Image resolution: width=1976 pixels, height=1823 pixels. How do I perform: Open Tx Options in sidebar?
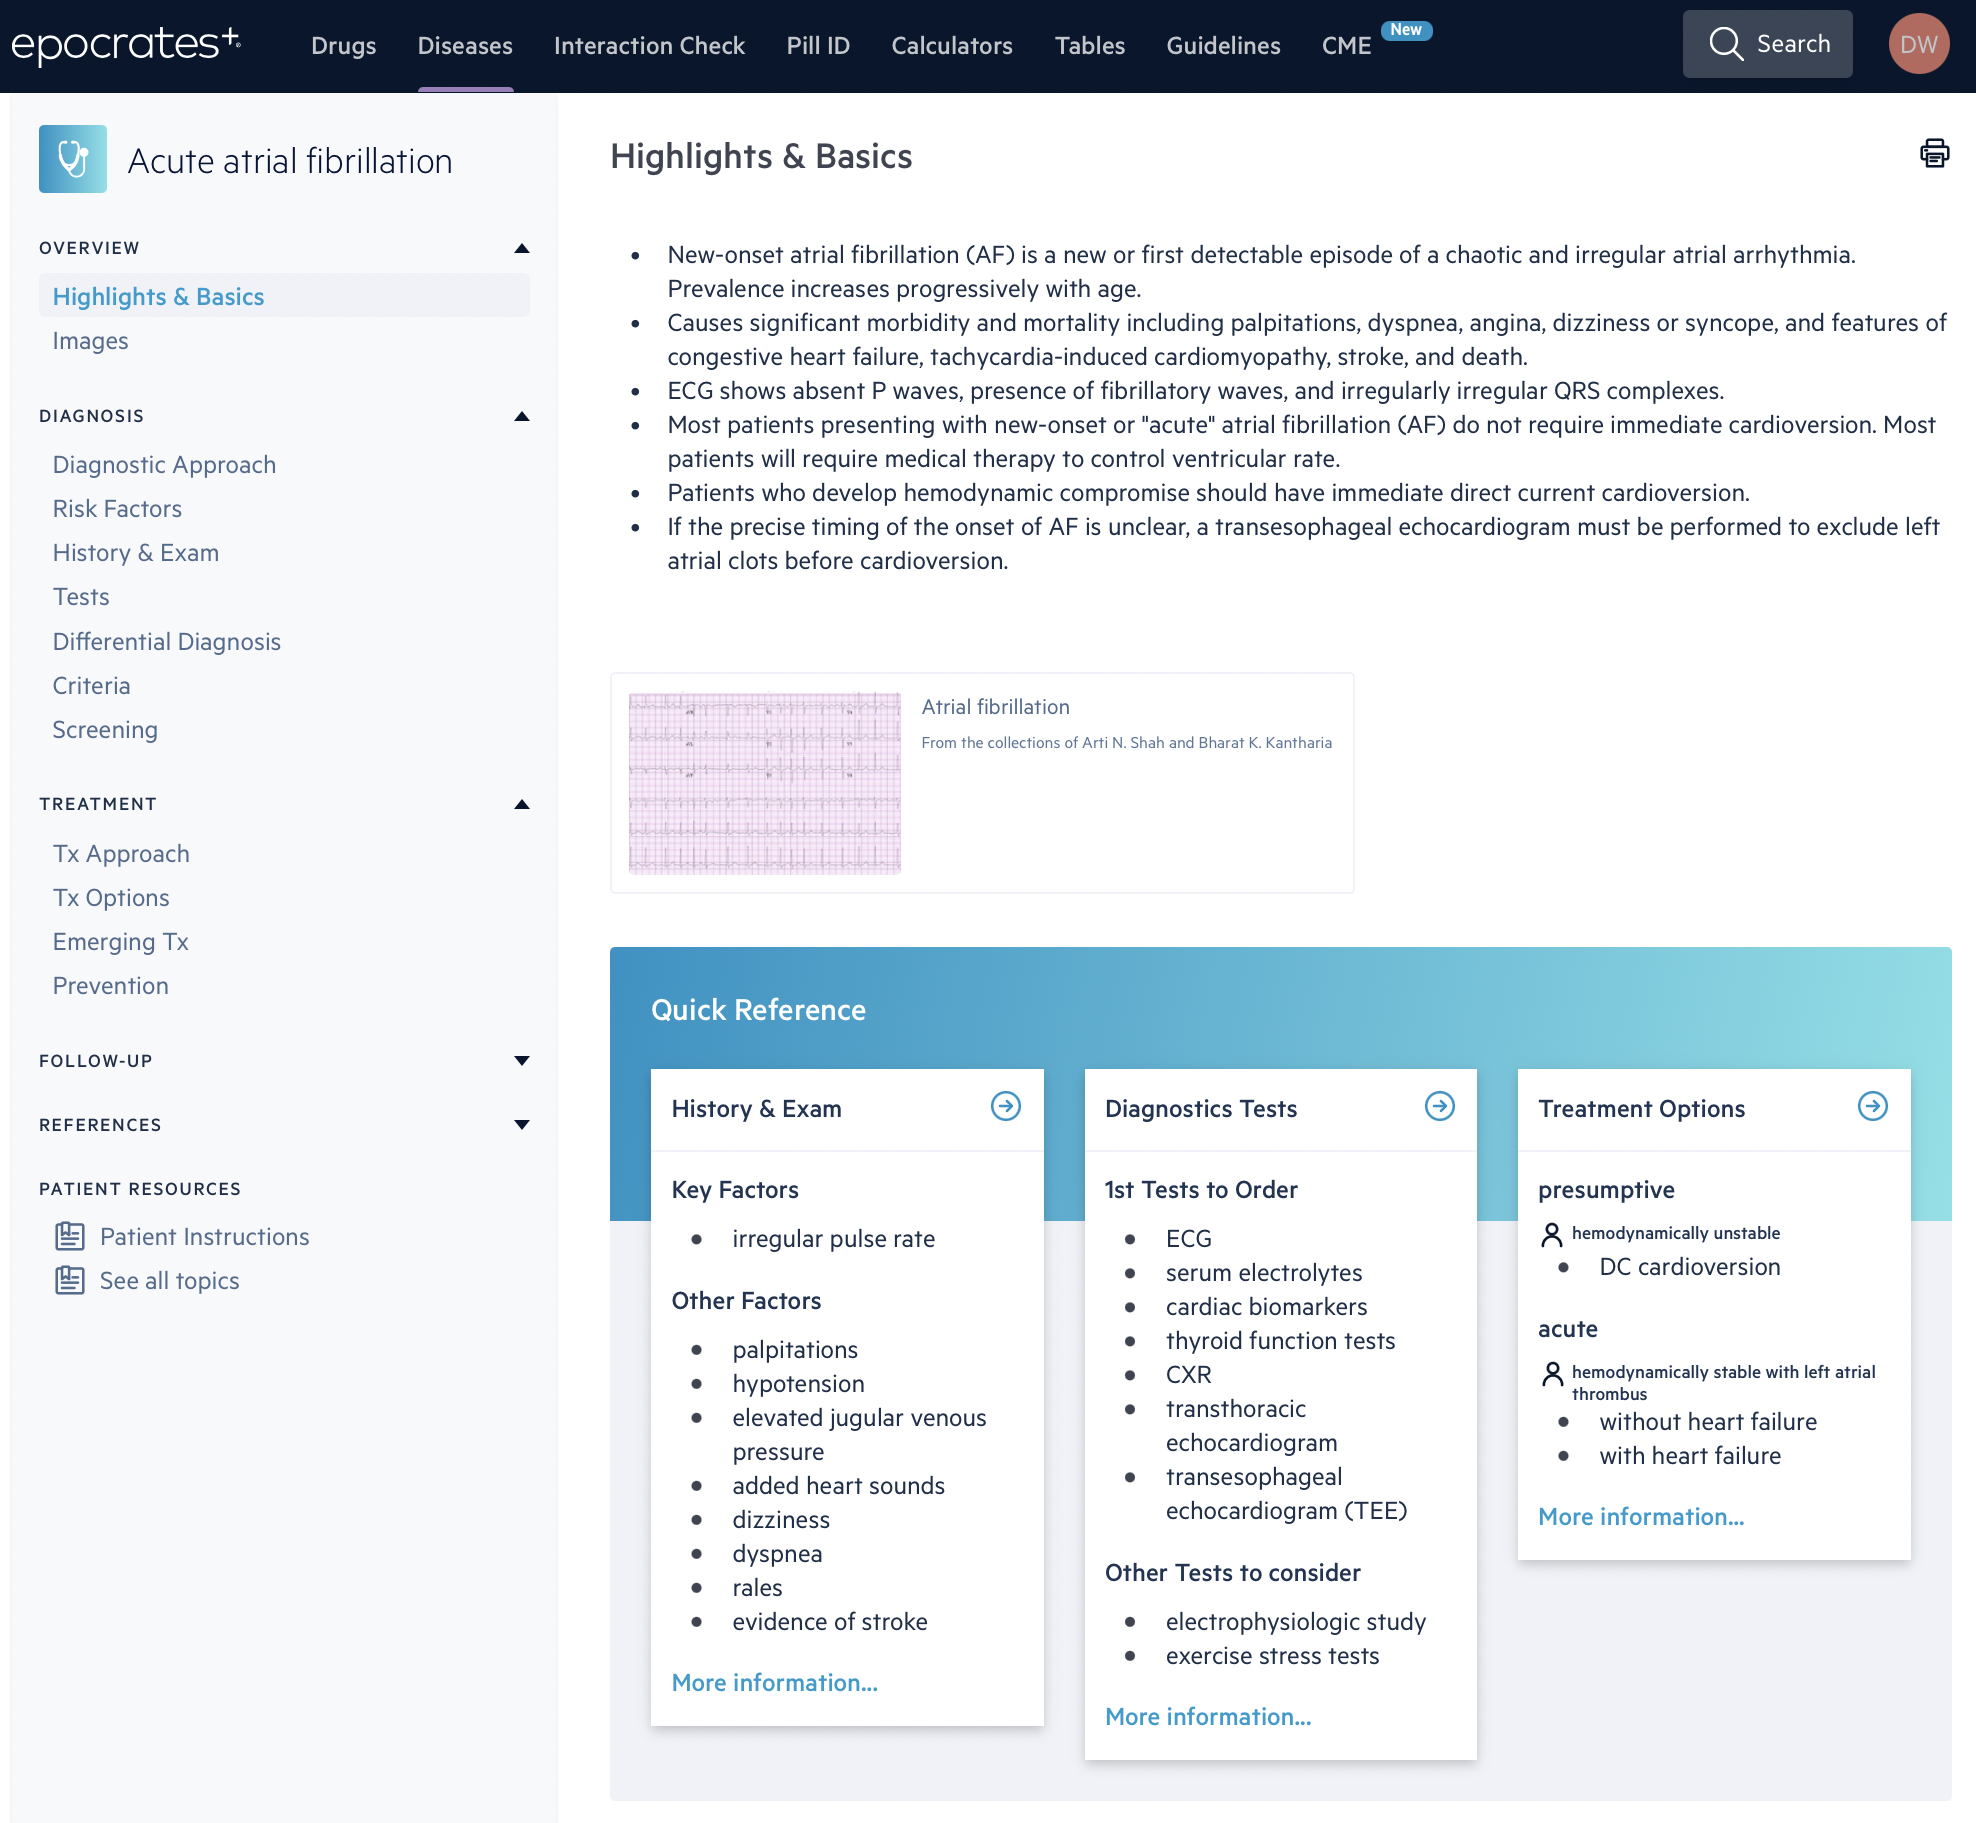pyautogui.click(x=111, y=897)
